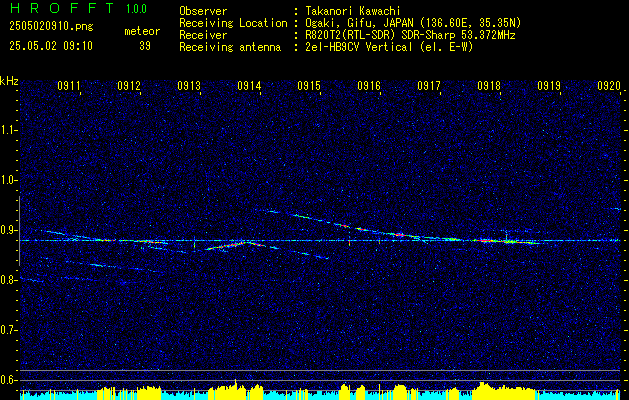Click the date stamp 25.05.02 09:10
The height and width of the screenshot is (400, 629).
(51, 46)
